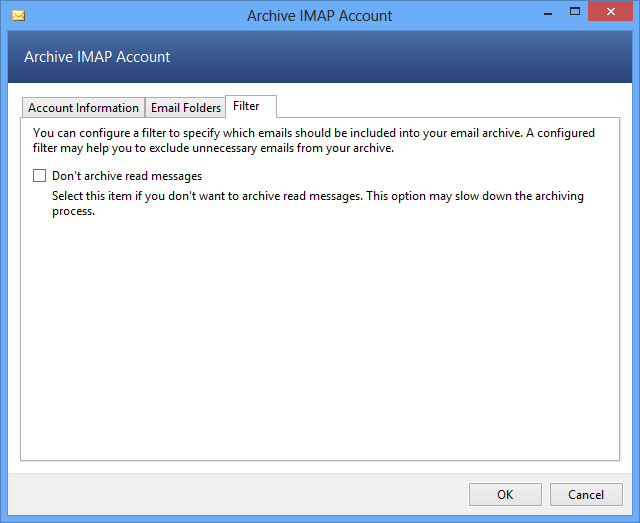
Task: Switch to the Account Information tab
Action: 83,108
